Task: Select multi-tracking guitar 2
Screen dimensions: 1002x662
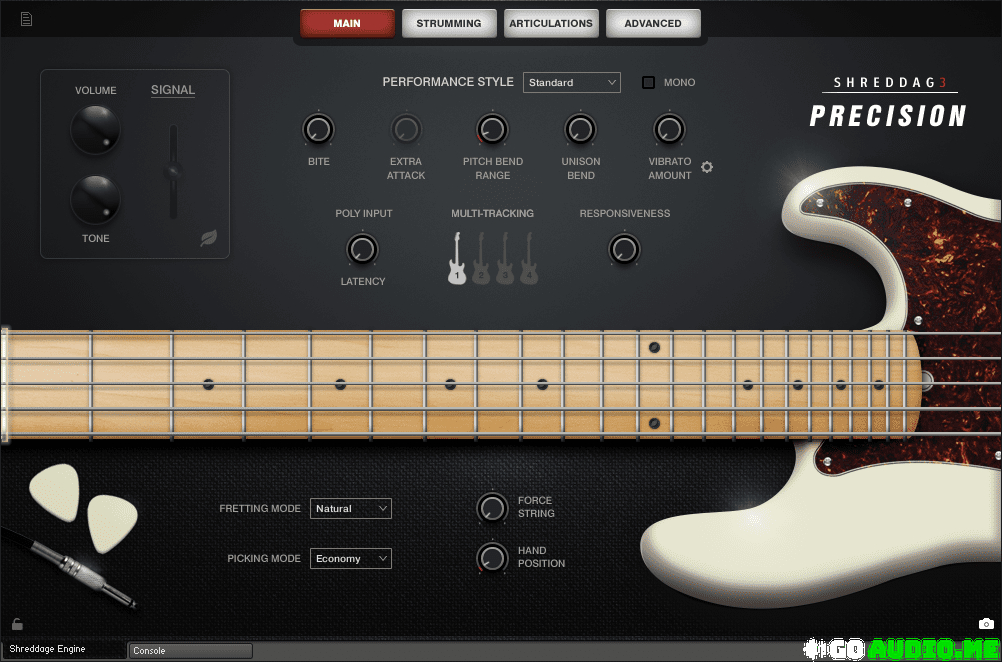Action: tap(481, 258)
